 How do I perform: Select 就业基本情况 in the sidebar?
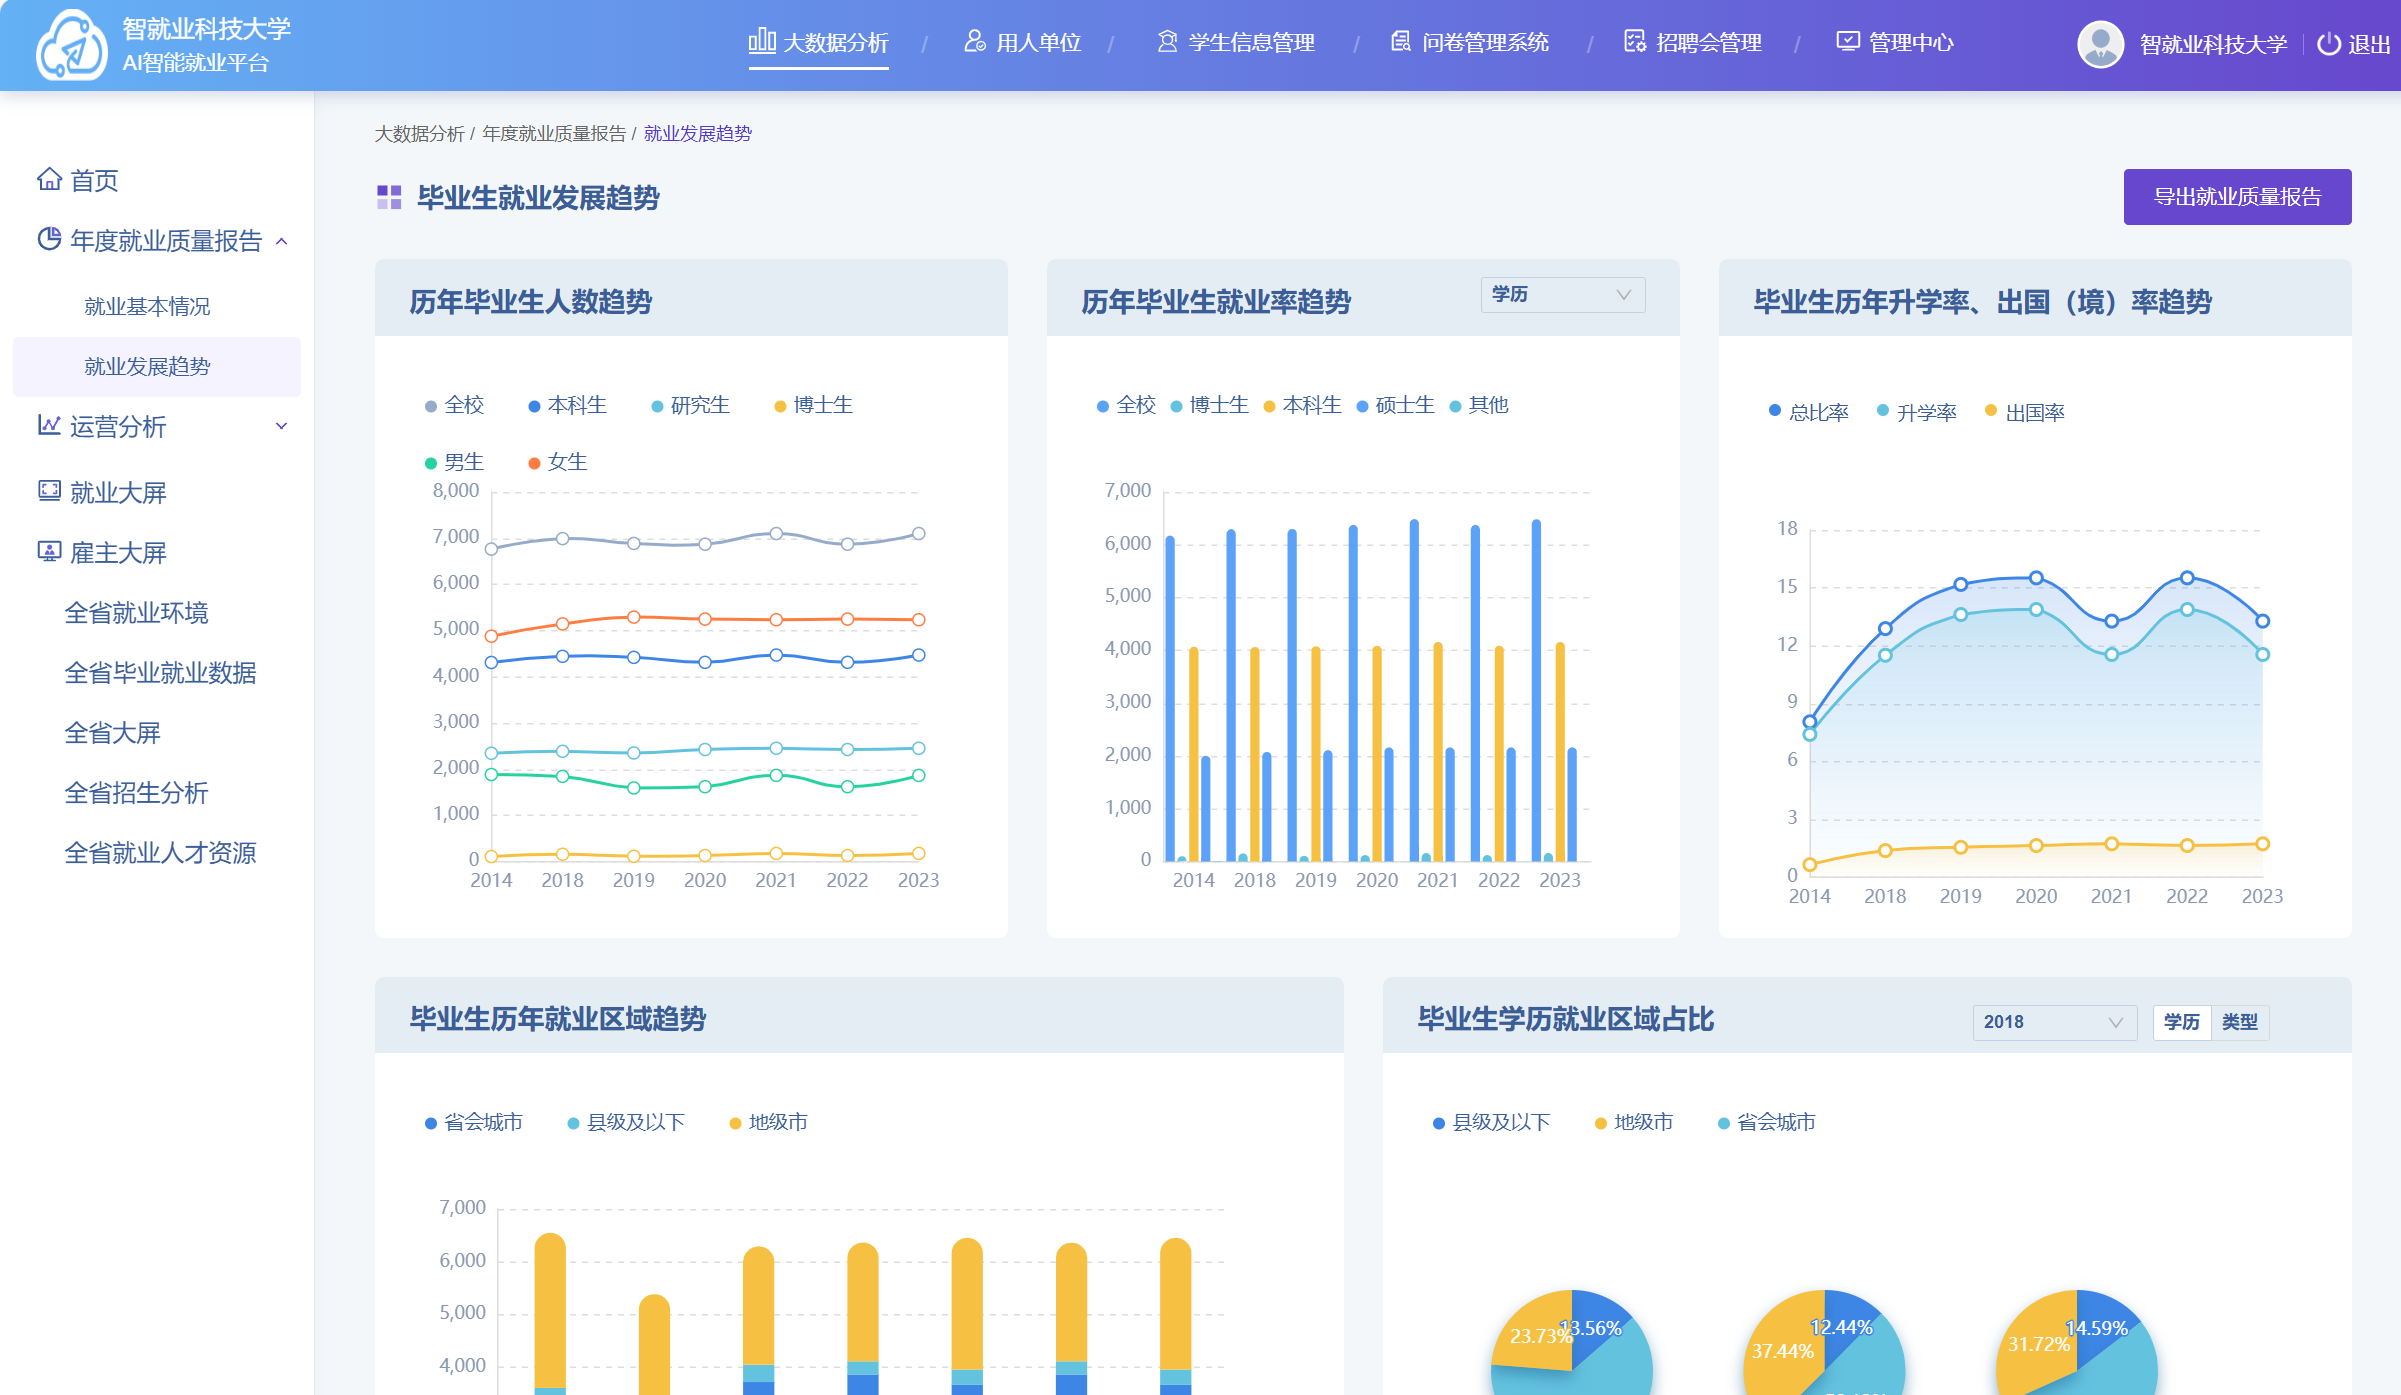[147, 306]
